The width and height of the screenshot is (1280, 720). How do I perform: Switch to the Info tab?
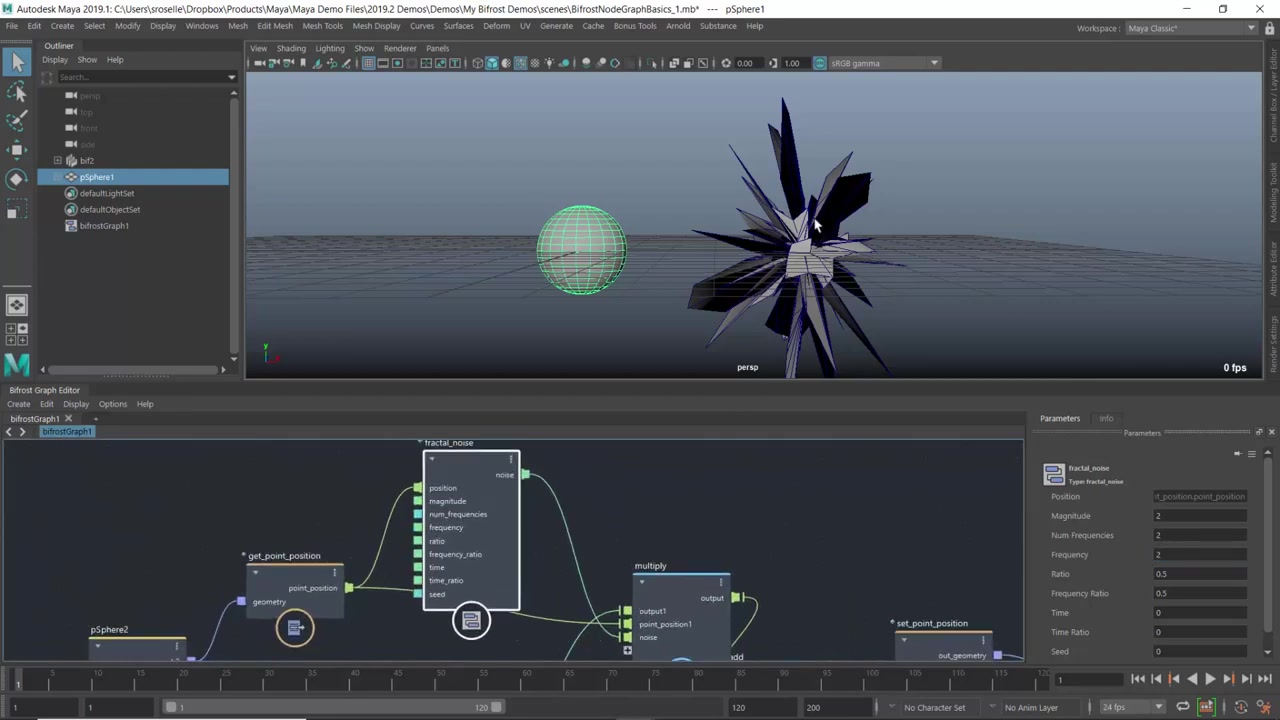click(x=1106, y=418)
